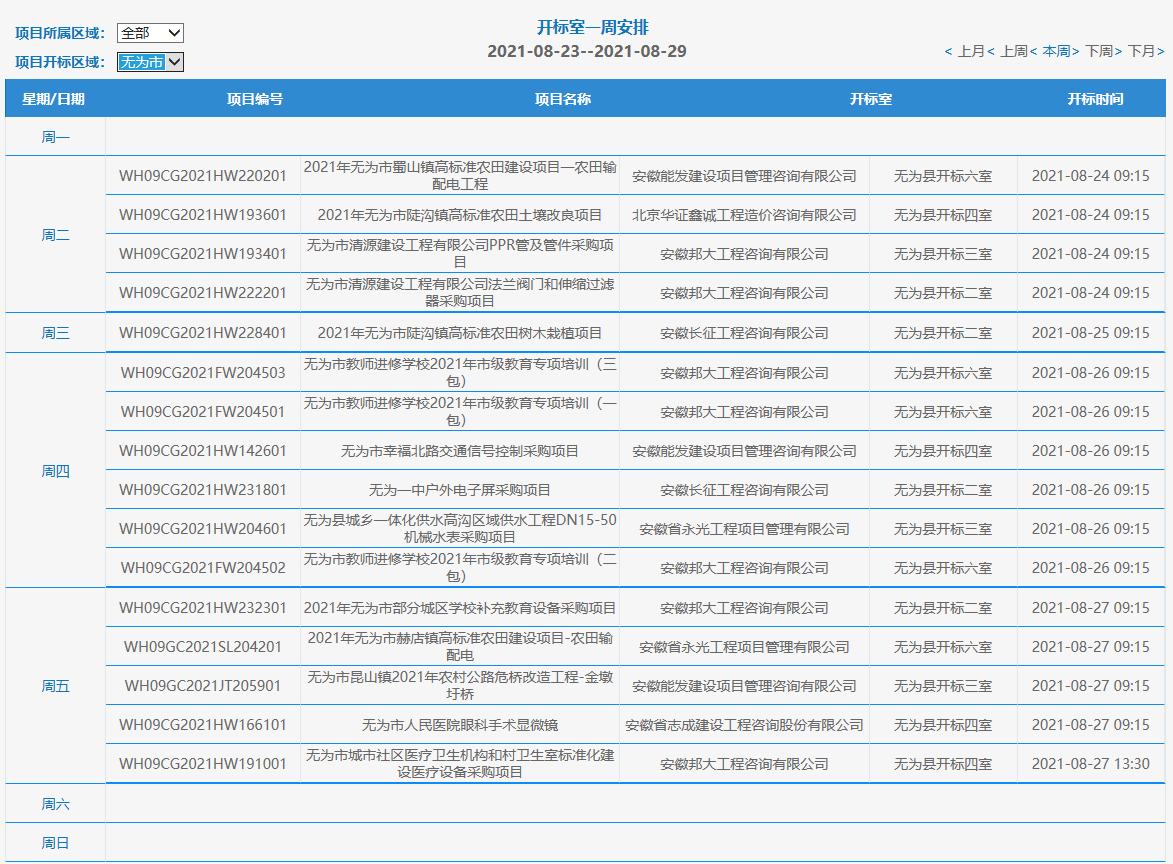Screen dimensions: 1173x864
Task: Click the 上周 previous week link
Action: 1013,51
